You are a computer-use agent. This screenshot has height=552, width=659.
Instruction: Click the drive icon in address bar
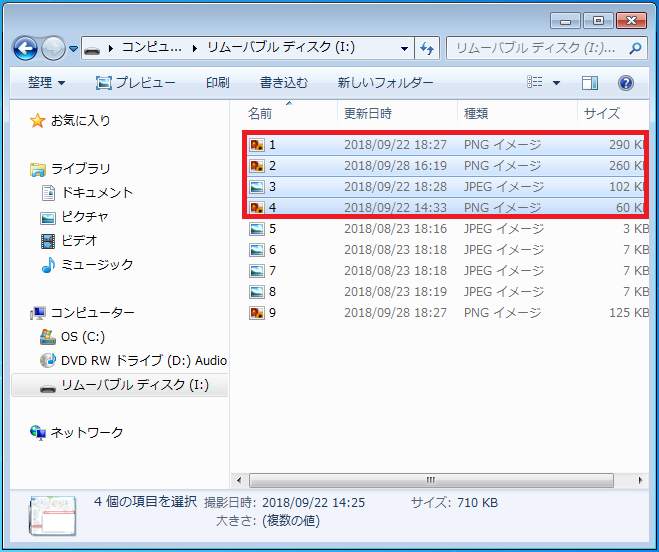tap(92, 50)
